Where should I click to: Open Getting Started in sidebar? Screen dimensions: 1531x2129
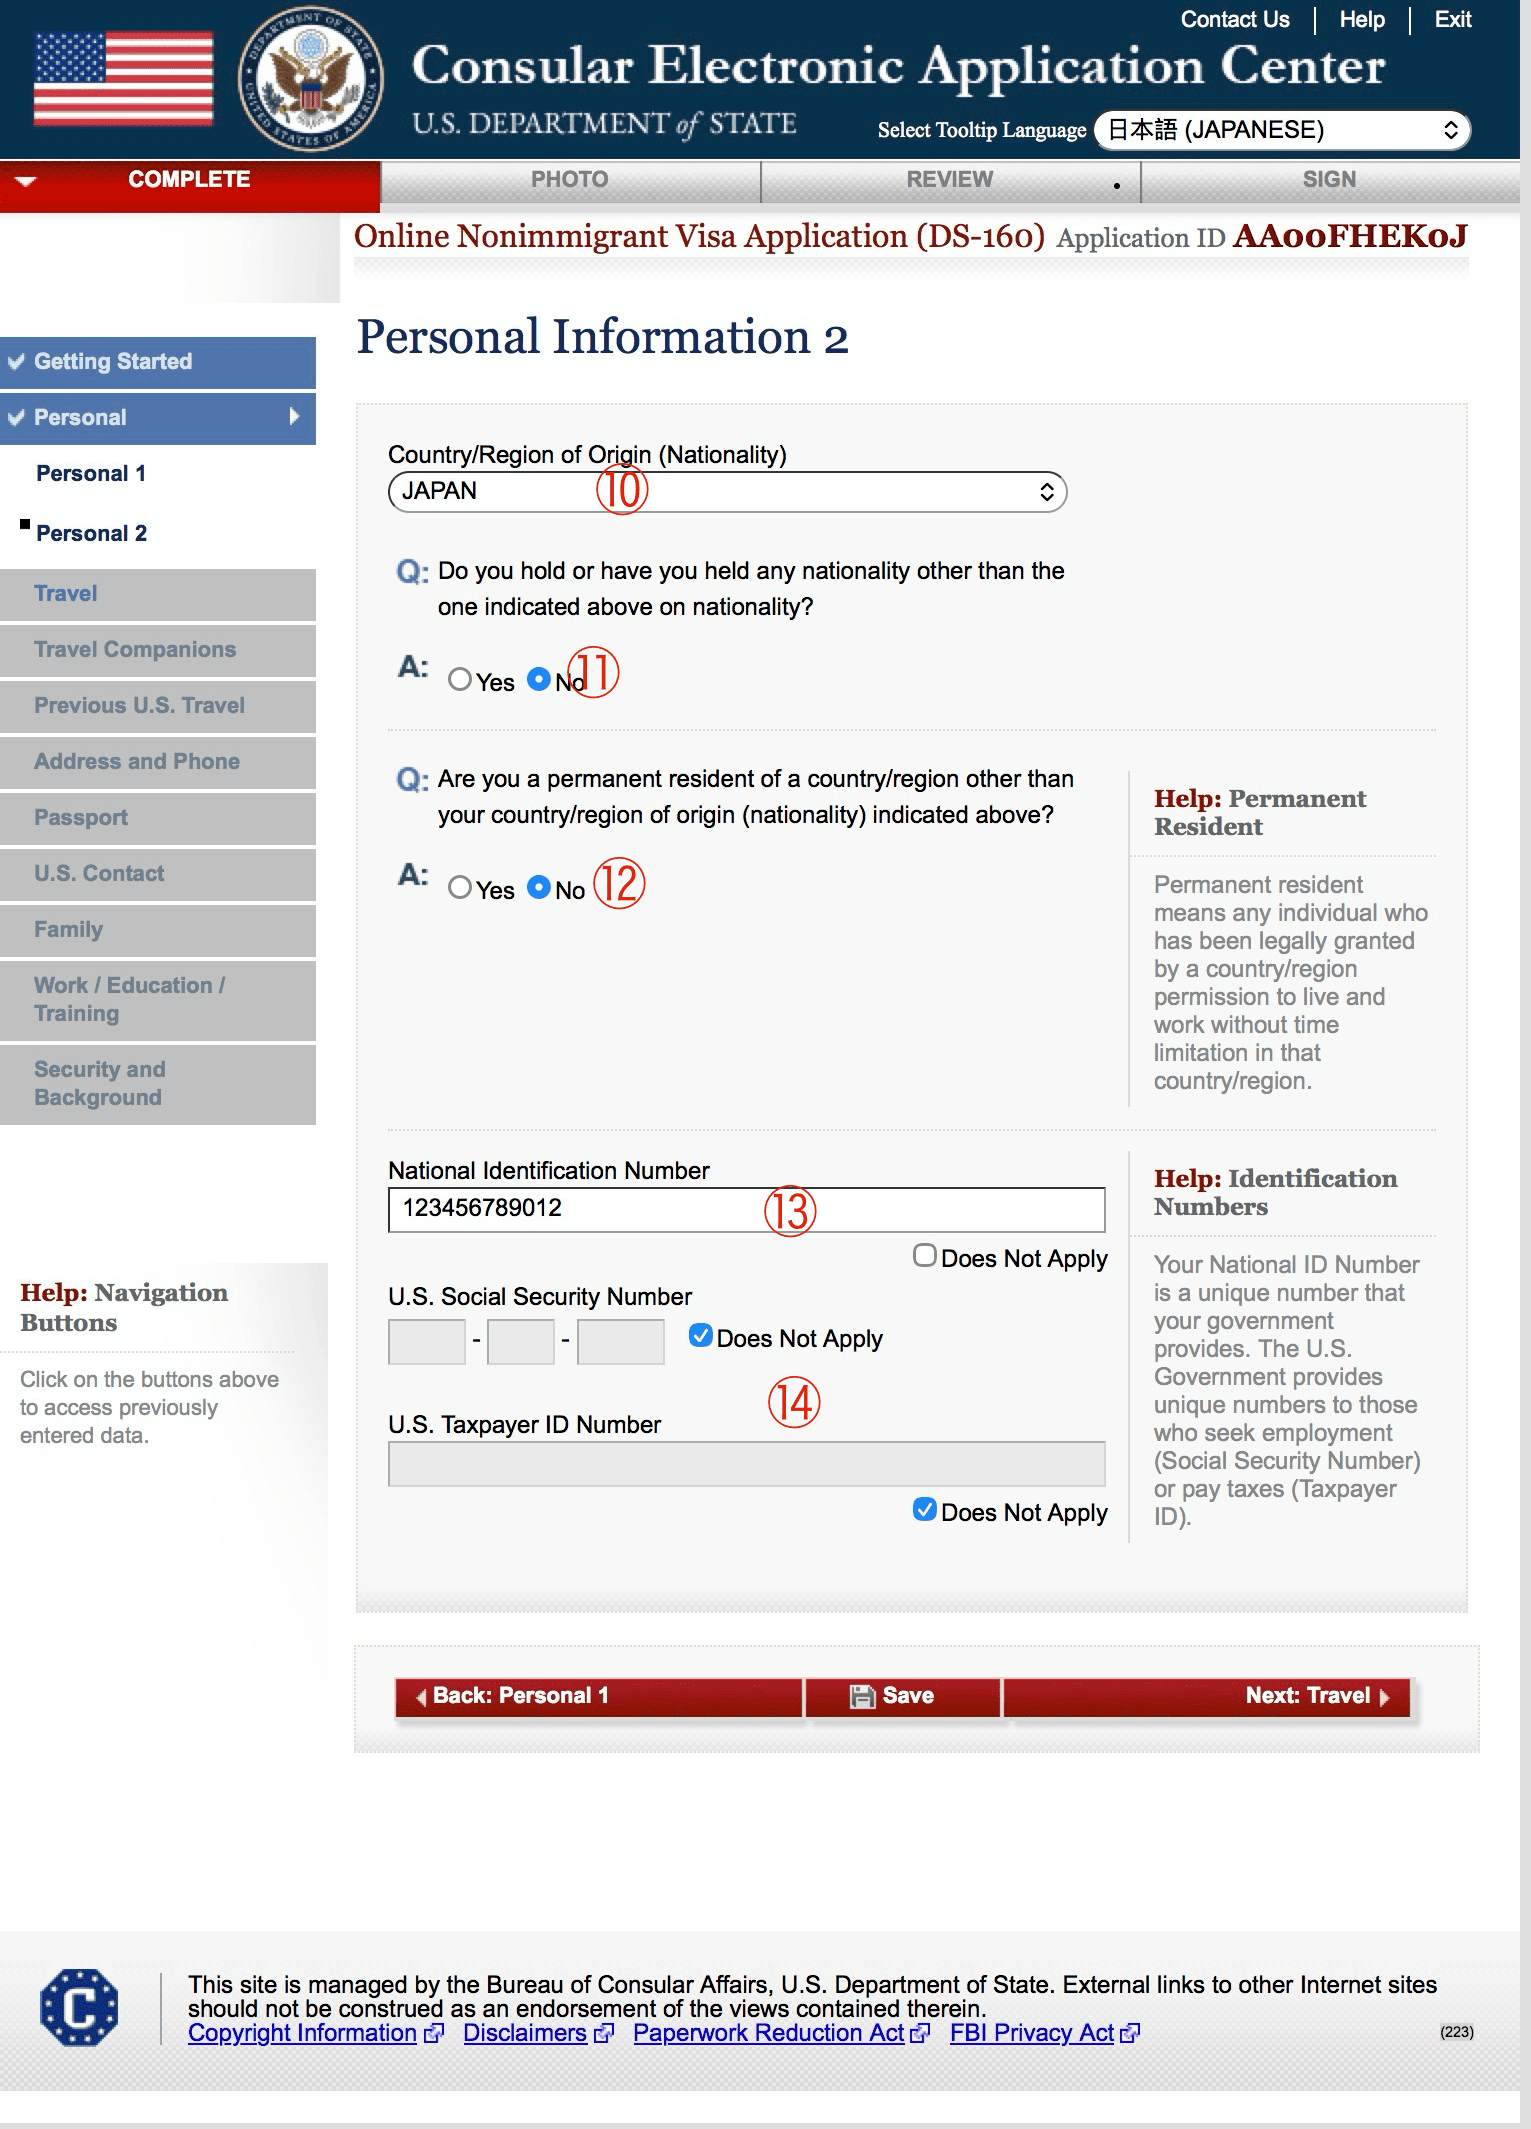[x=158, y=362]
